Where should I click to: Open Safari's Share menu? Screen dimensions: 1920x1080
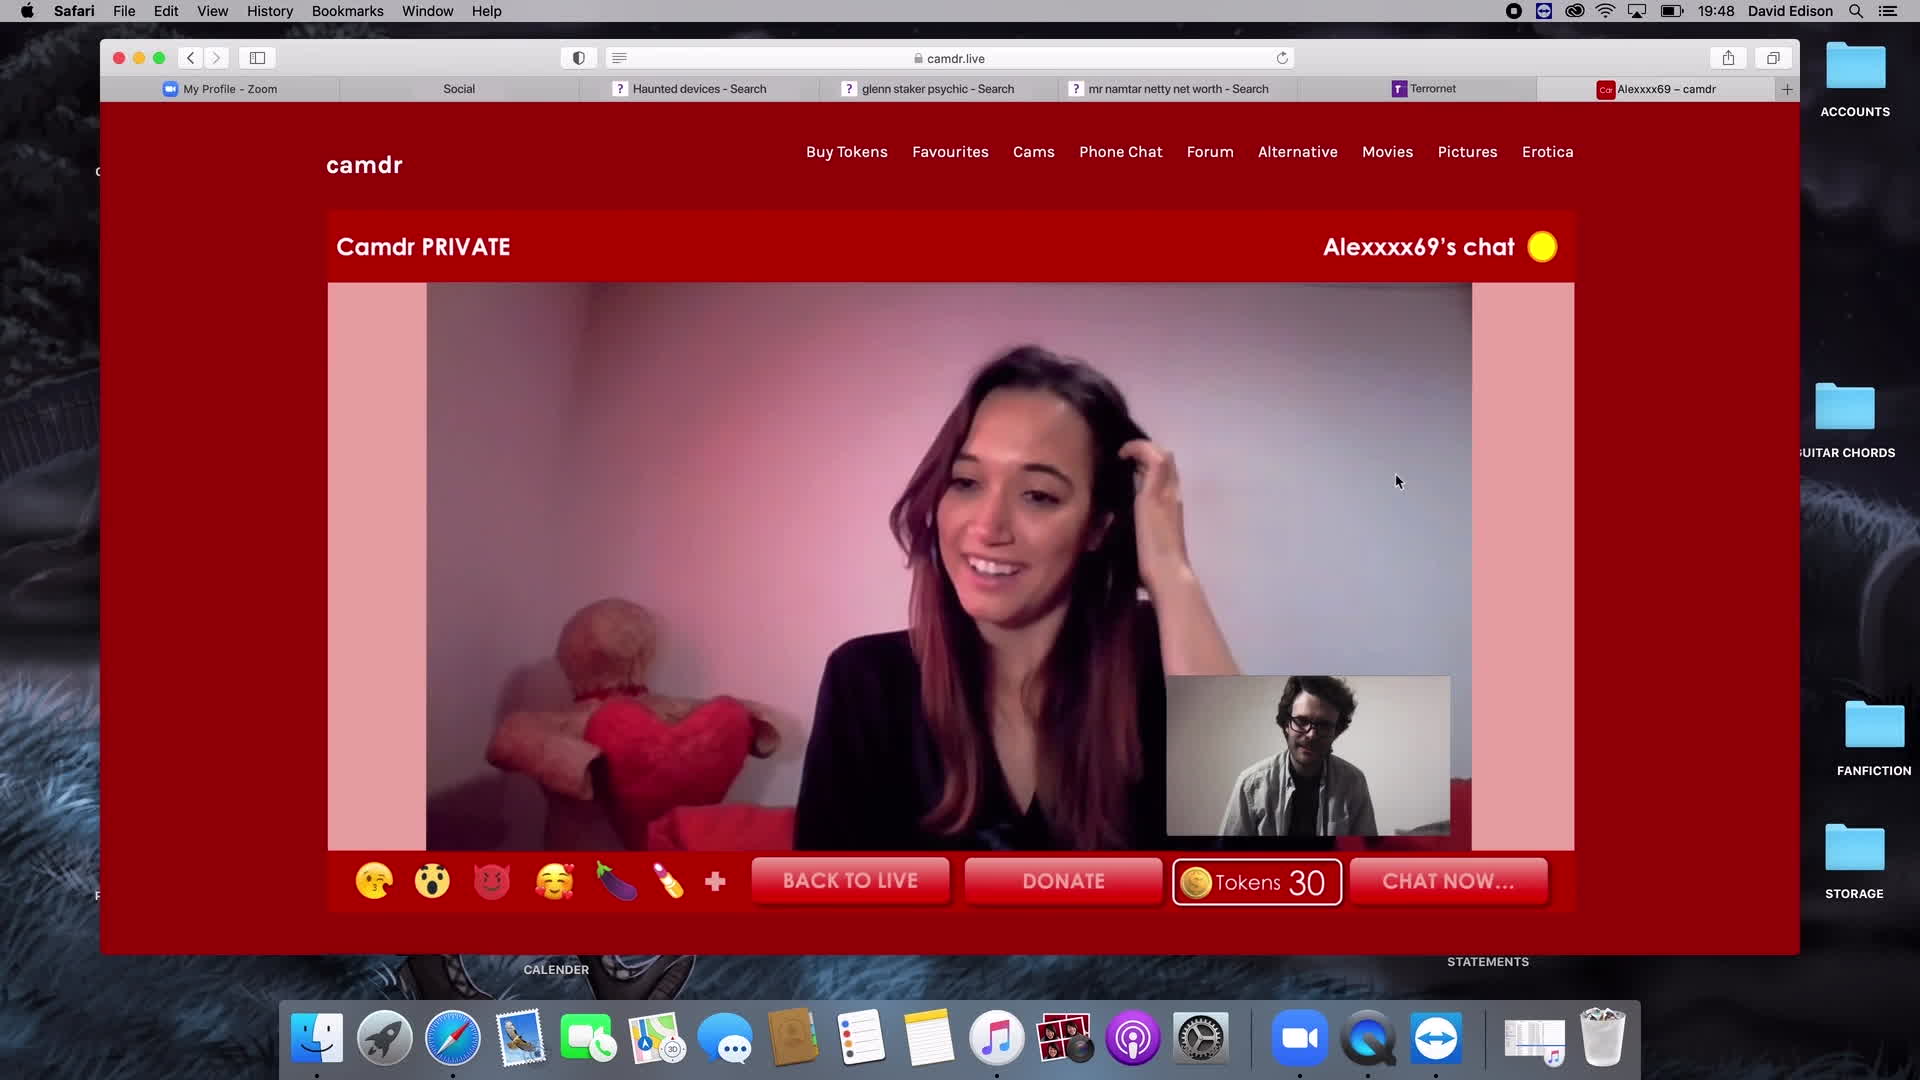pos(1728,58)
